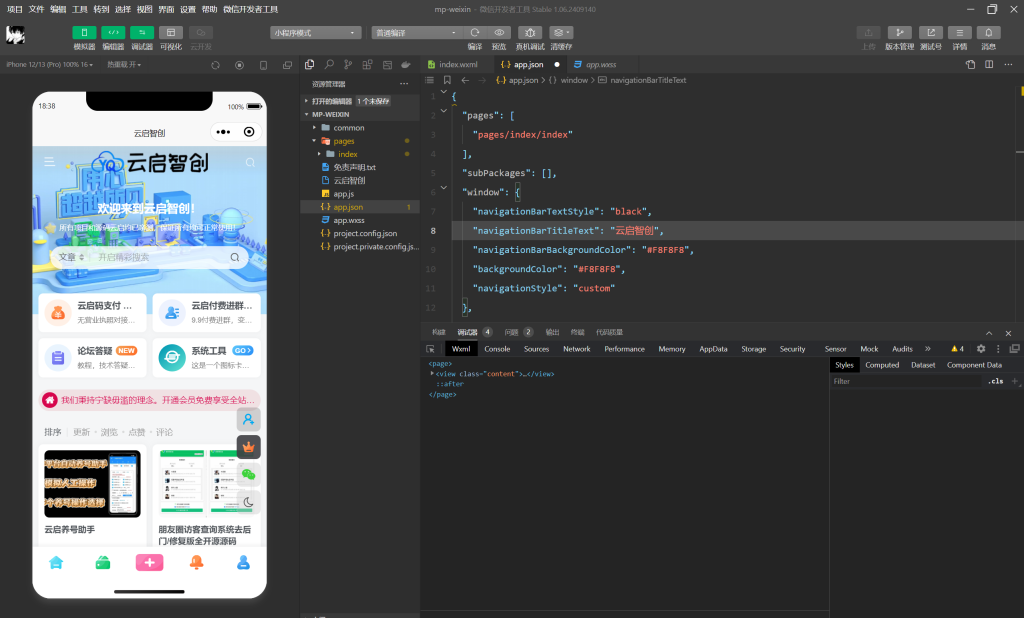
Task: Open the editor more actions ellipsis
Action: click(x=1008, y=65)
